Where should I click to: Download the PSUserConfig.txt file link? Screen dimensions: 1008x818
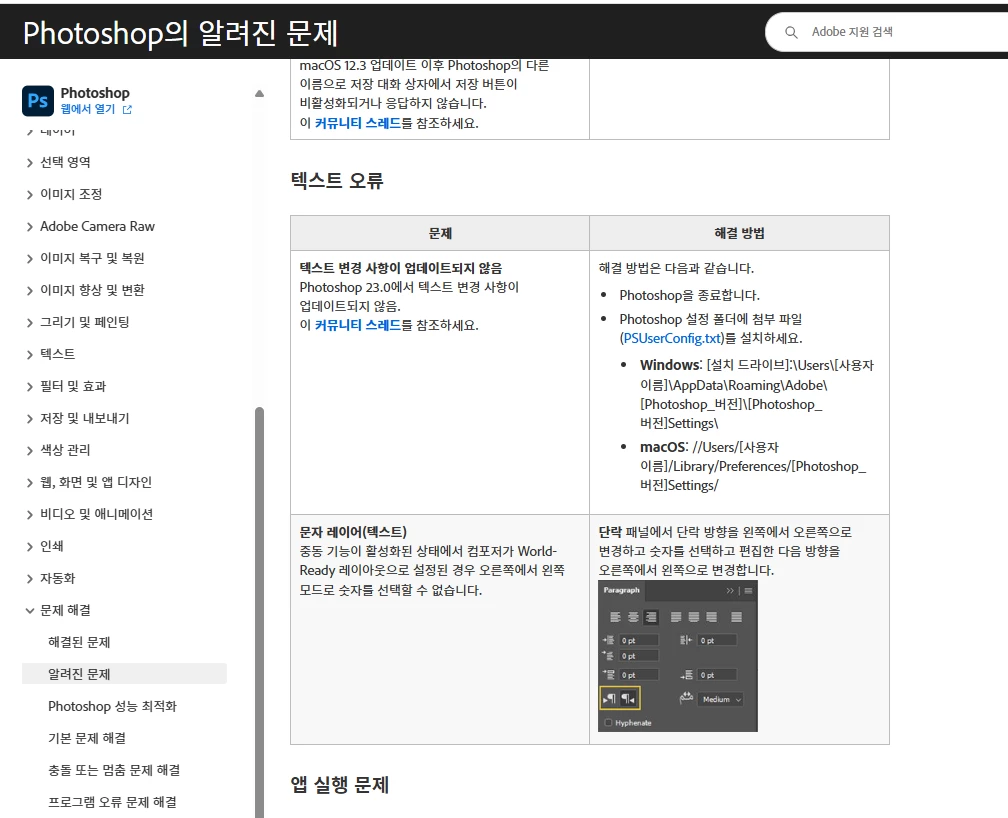point(672,338)
